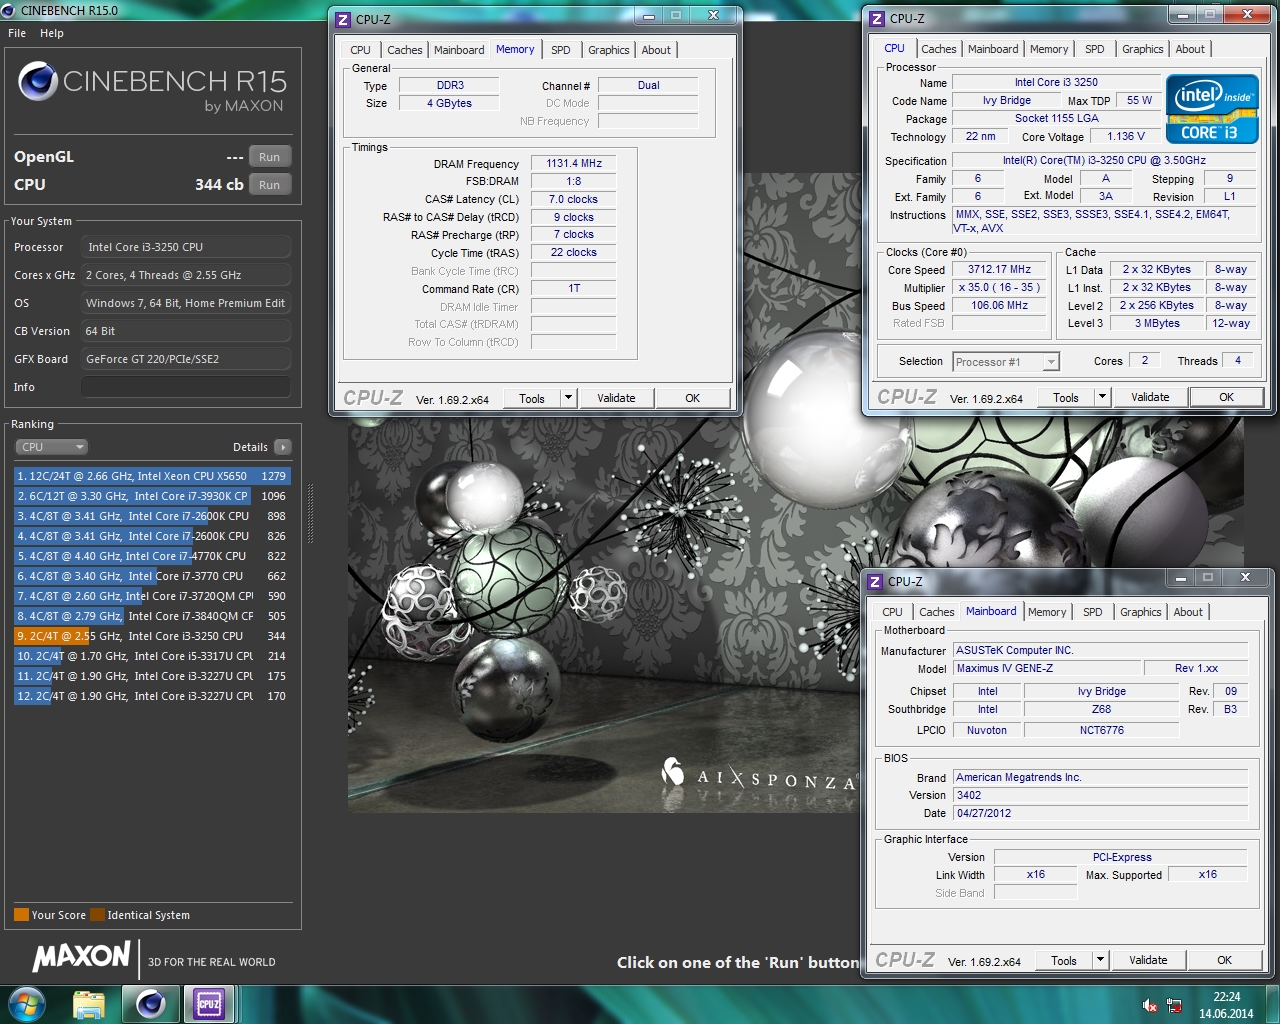Click Validate in the CPU tab window
1280x1024 pixels.
1150,397
